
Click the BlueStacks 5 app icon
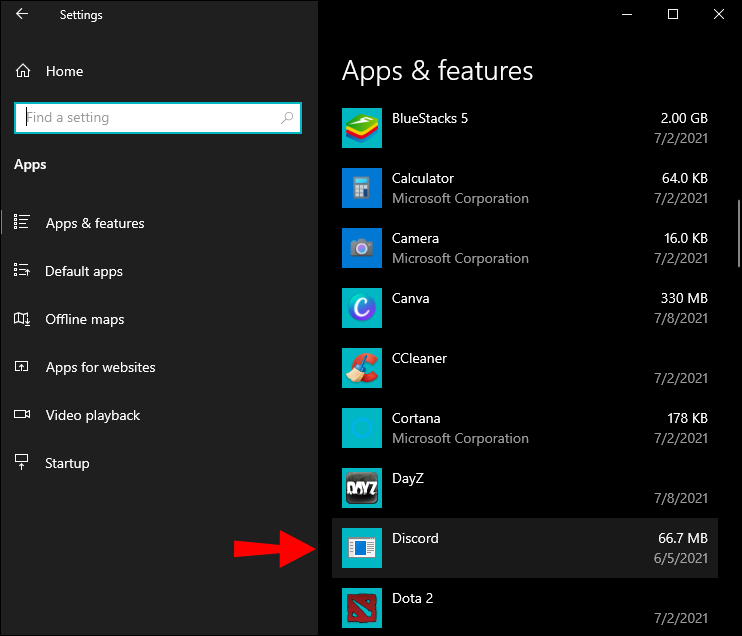[x=362, y=128]
